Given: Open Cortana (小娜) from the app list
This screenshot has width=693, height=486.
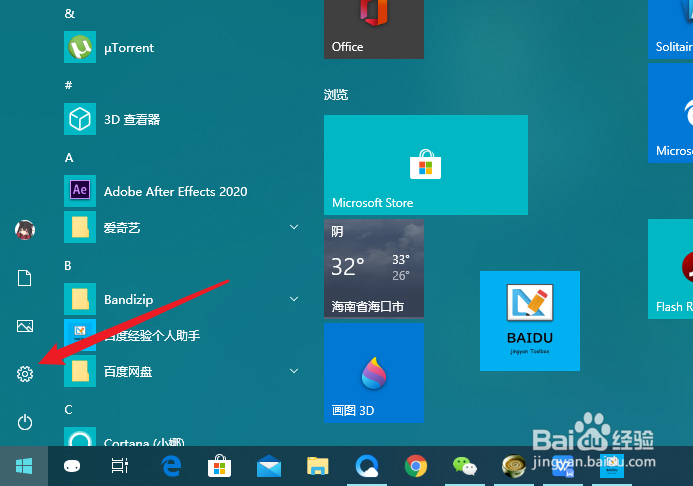Looking at the screenshot, I should pyautogui.click(x=181, y=437).
